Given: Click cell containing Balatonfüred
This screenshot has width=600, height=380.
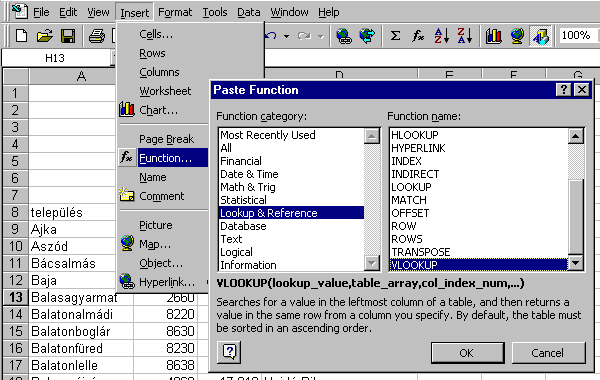Looking at the screenshot, I should tap(81, 348).
